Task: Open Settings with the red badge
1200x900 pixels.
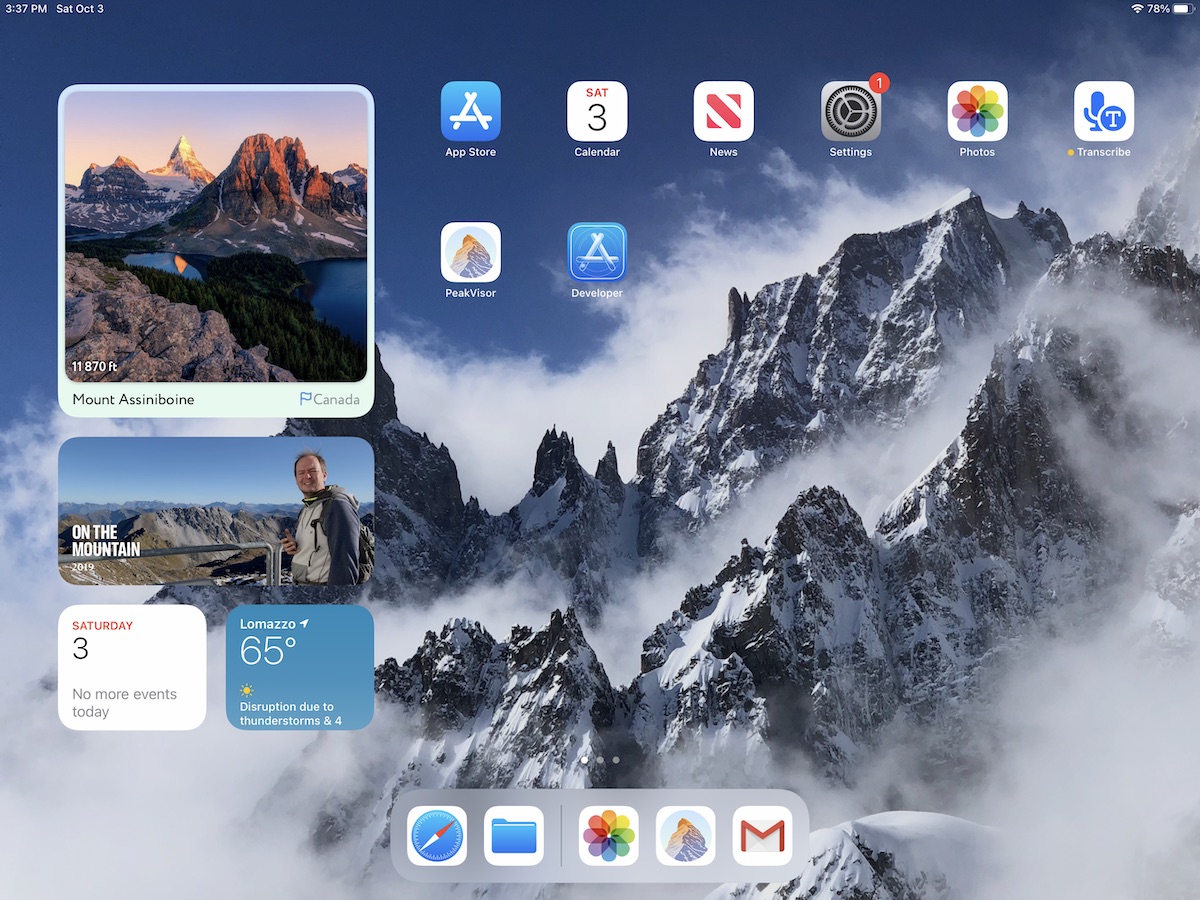Action: pos(850,112)
